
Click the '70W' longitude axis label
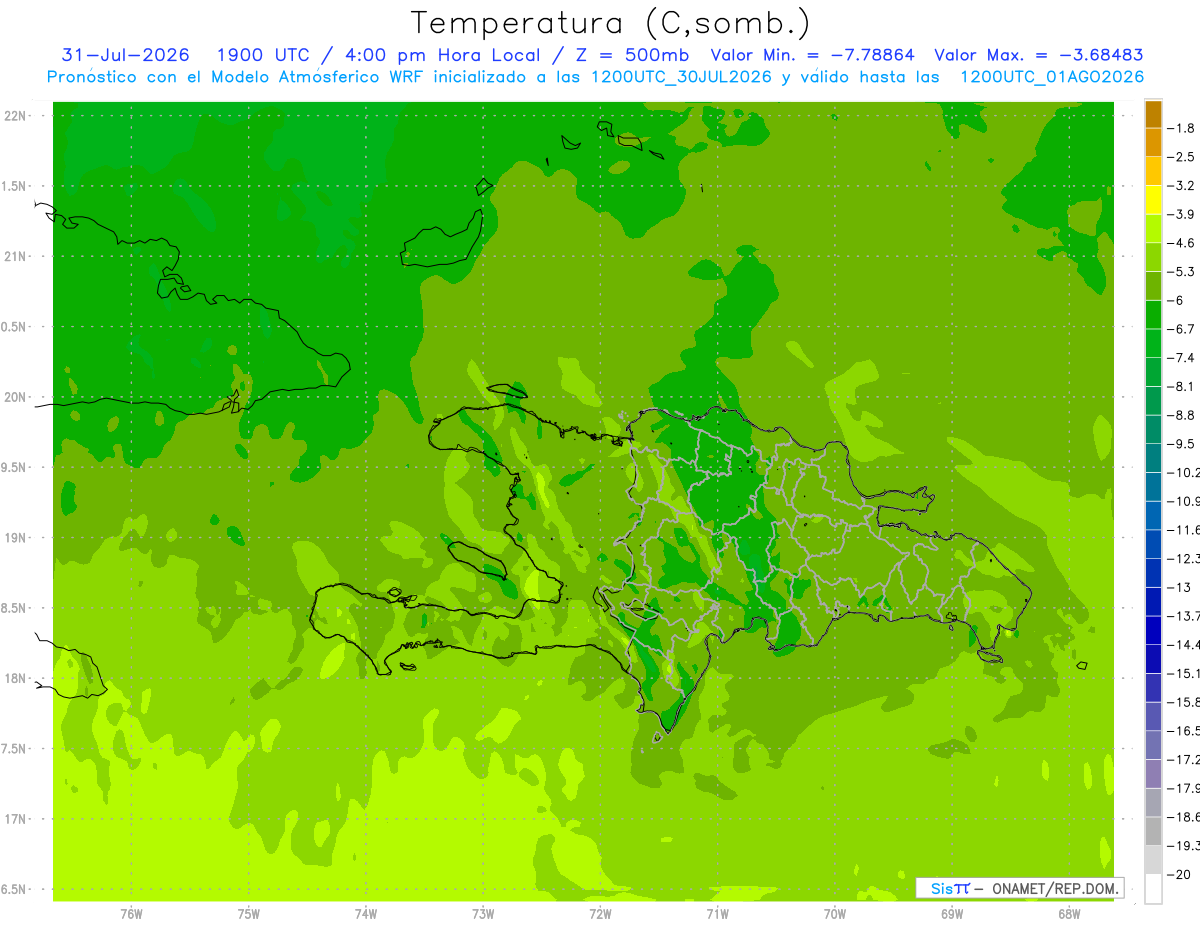click(835, 914)
